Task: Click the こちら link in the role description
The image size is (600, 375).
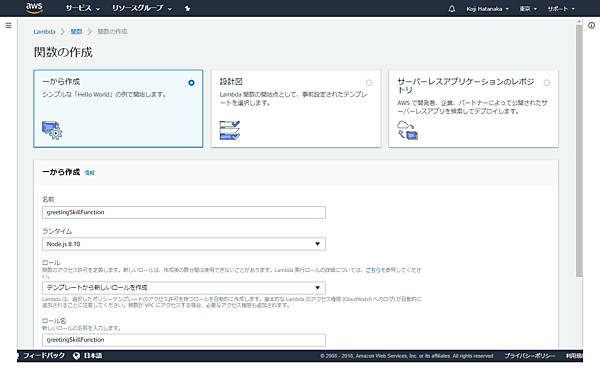Action: tap(373, 270)
